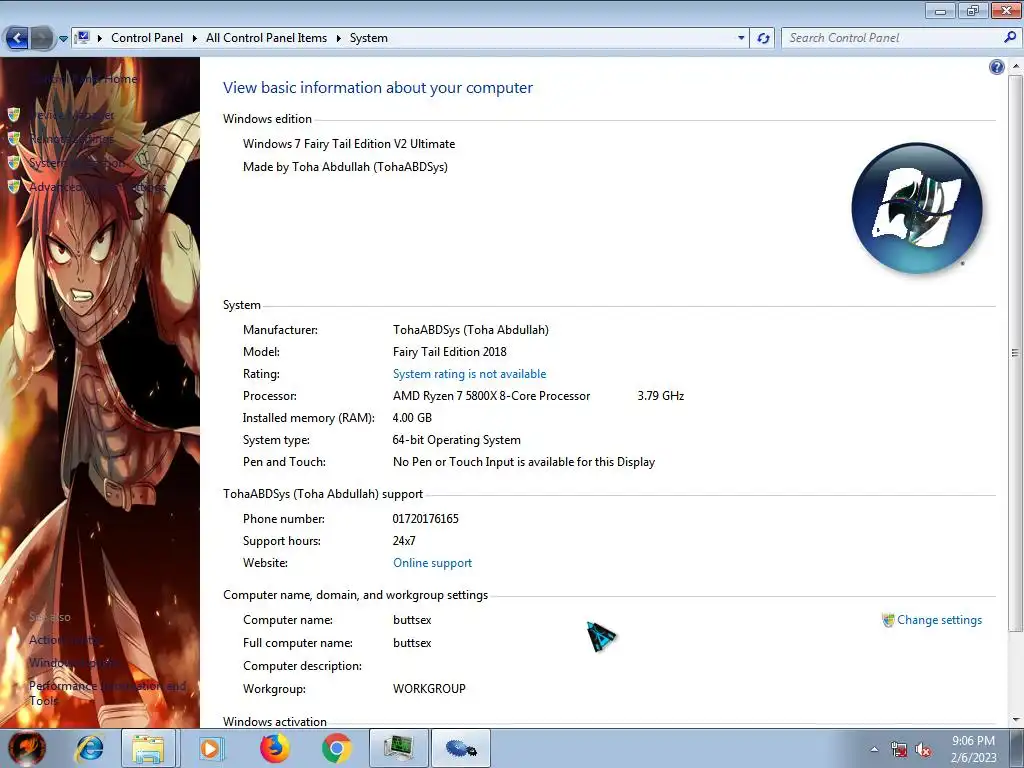Click the shield icon beside Device Manager
The height and width of the screenshot is (768, 1024).
[14, 115]
